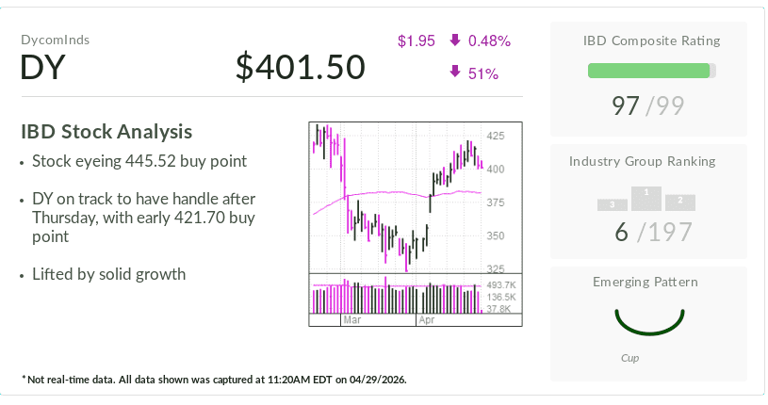The width and height of the screenshot is (768, 405).
Task: Click the IBD Stock Analysis heading
Action: pyautogui.click(x=106, y=132)
